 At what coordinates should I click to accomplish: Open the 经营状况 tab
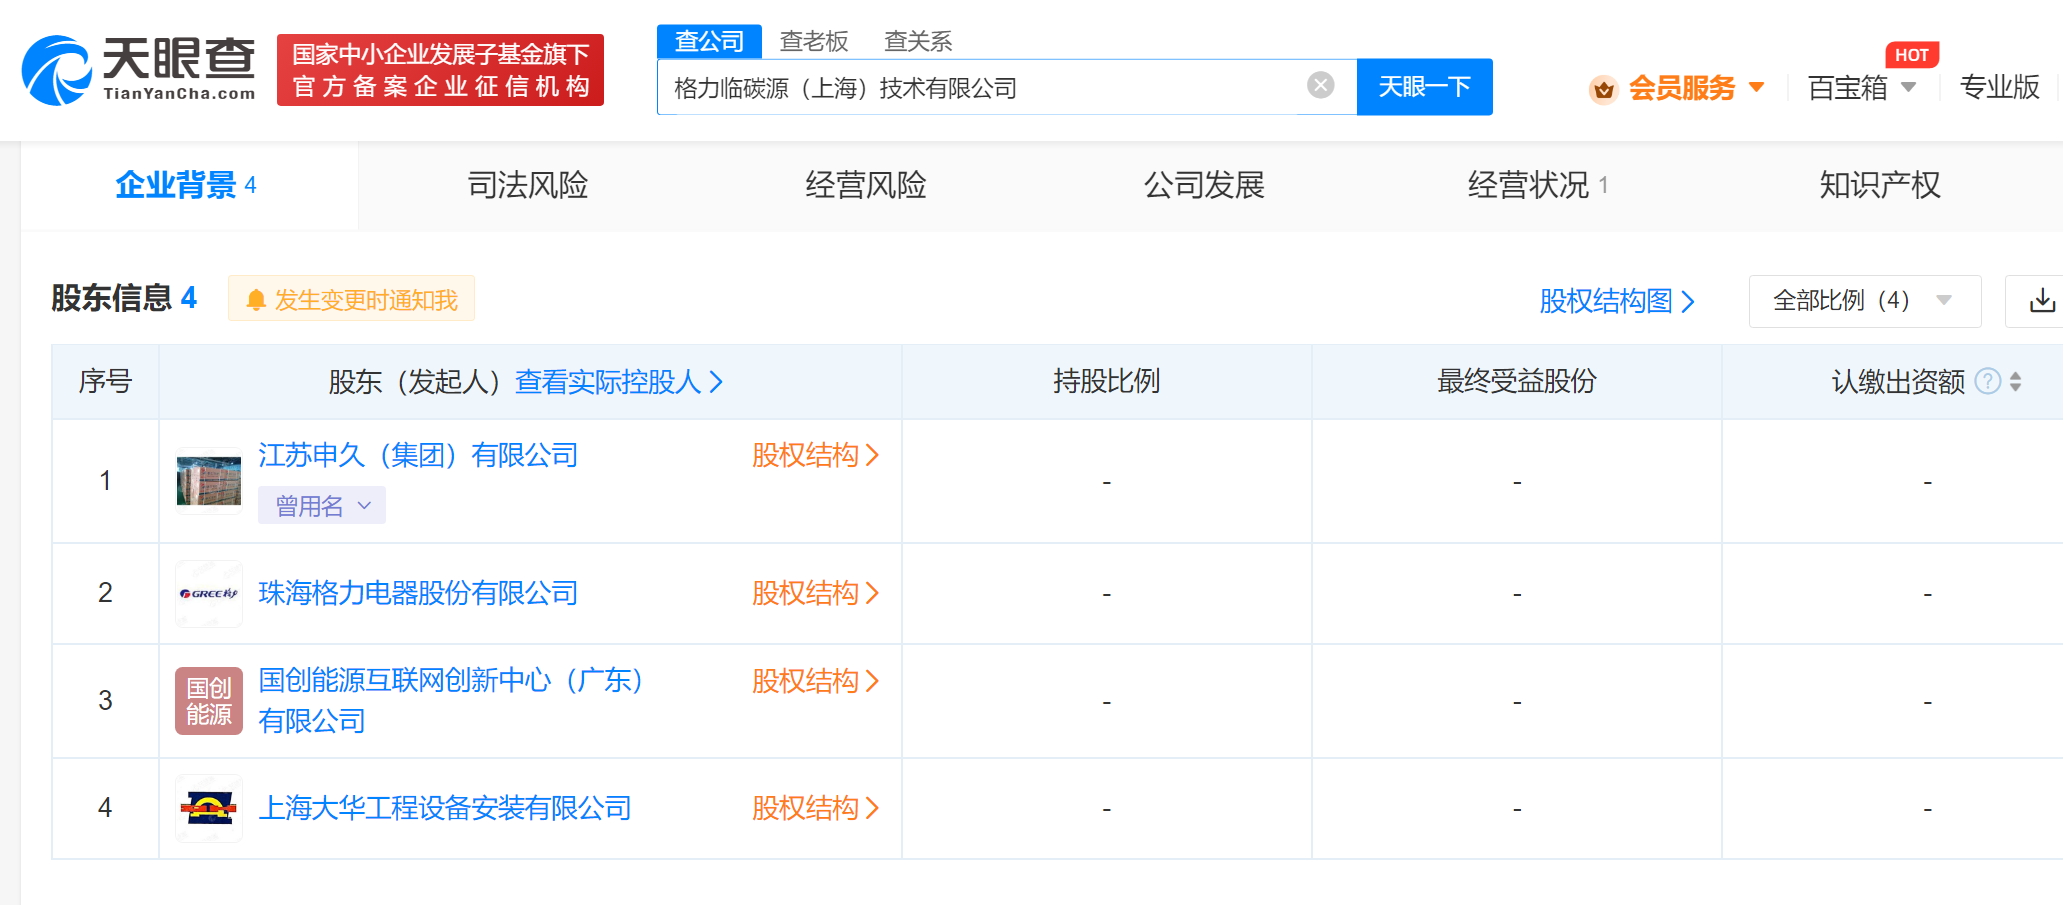(1537, 185)
